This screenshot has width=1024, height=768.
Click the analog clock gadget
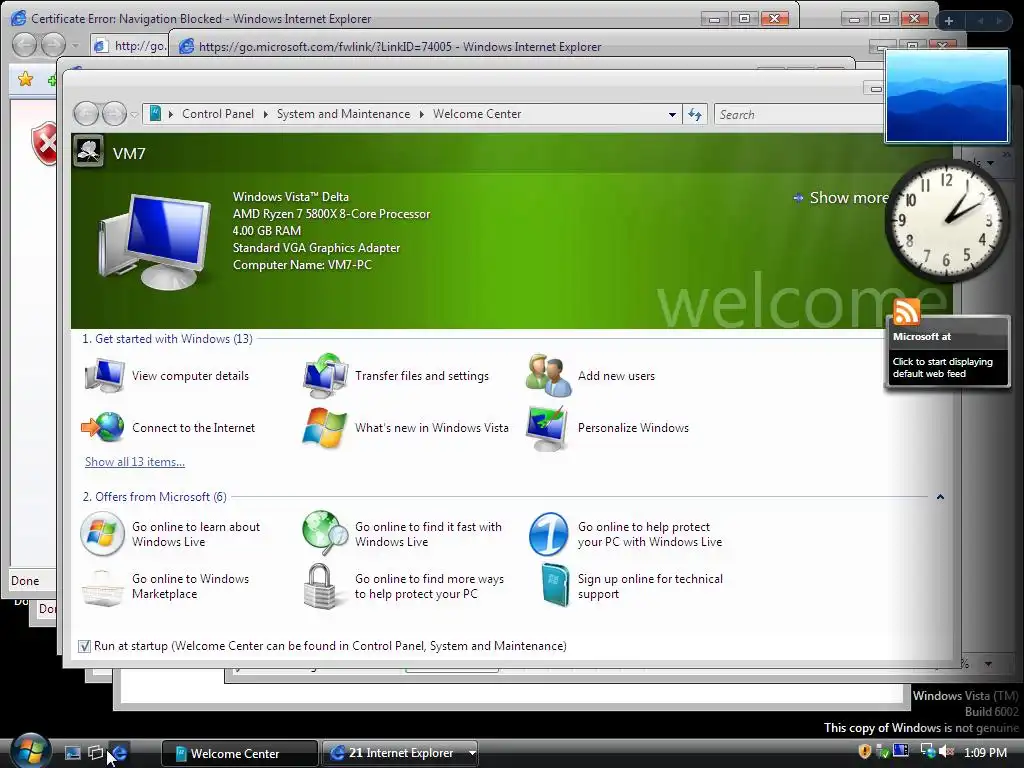(946, 219)
